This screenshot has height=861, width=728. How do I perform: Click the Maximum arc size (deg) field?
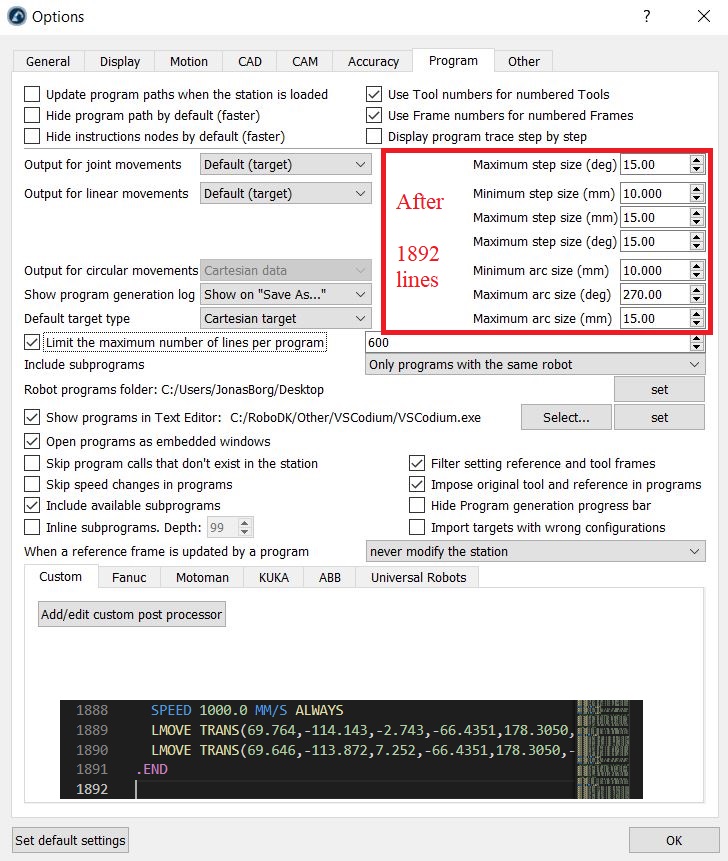click(x=654, y=295)
